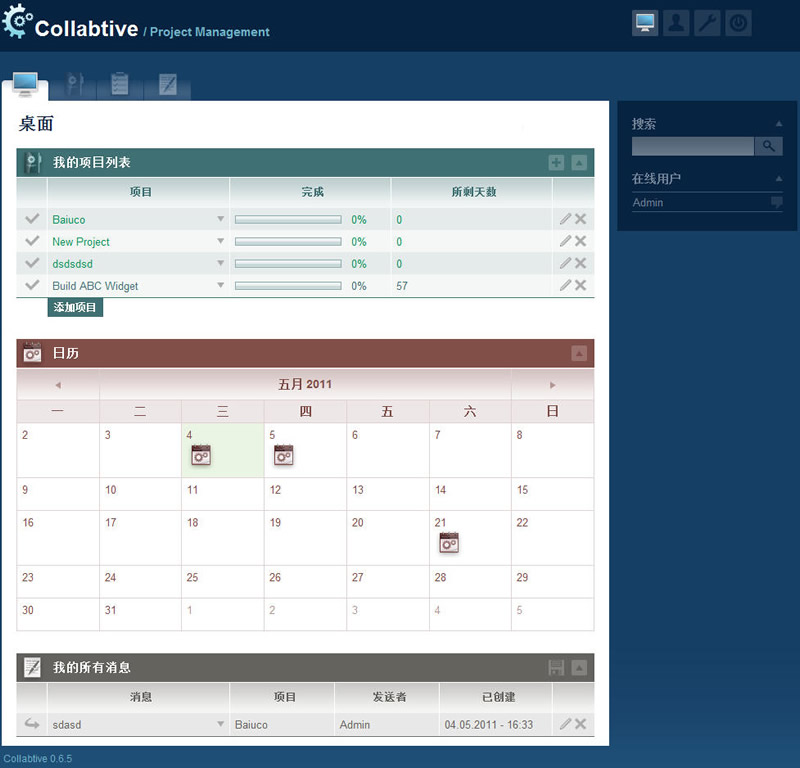Click the Collabtive gear logo
The height and width of the screenshot is (768, 800).
point(17,21)
